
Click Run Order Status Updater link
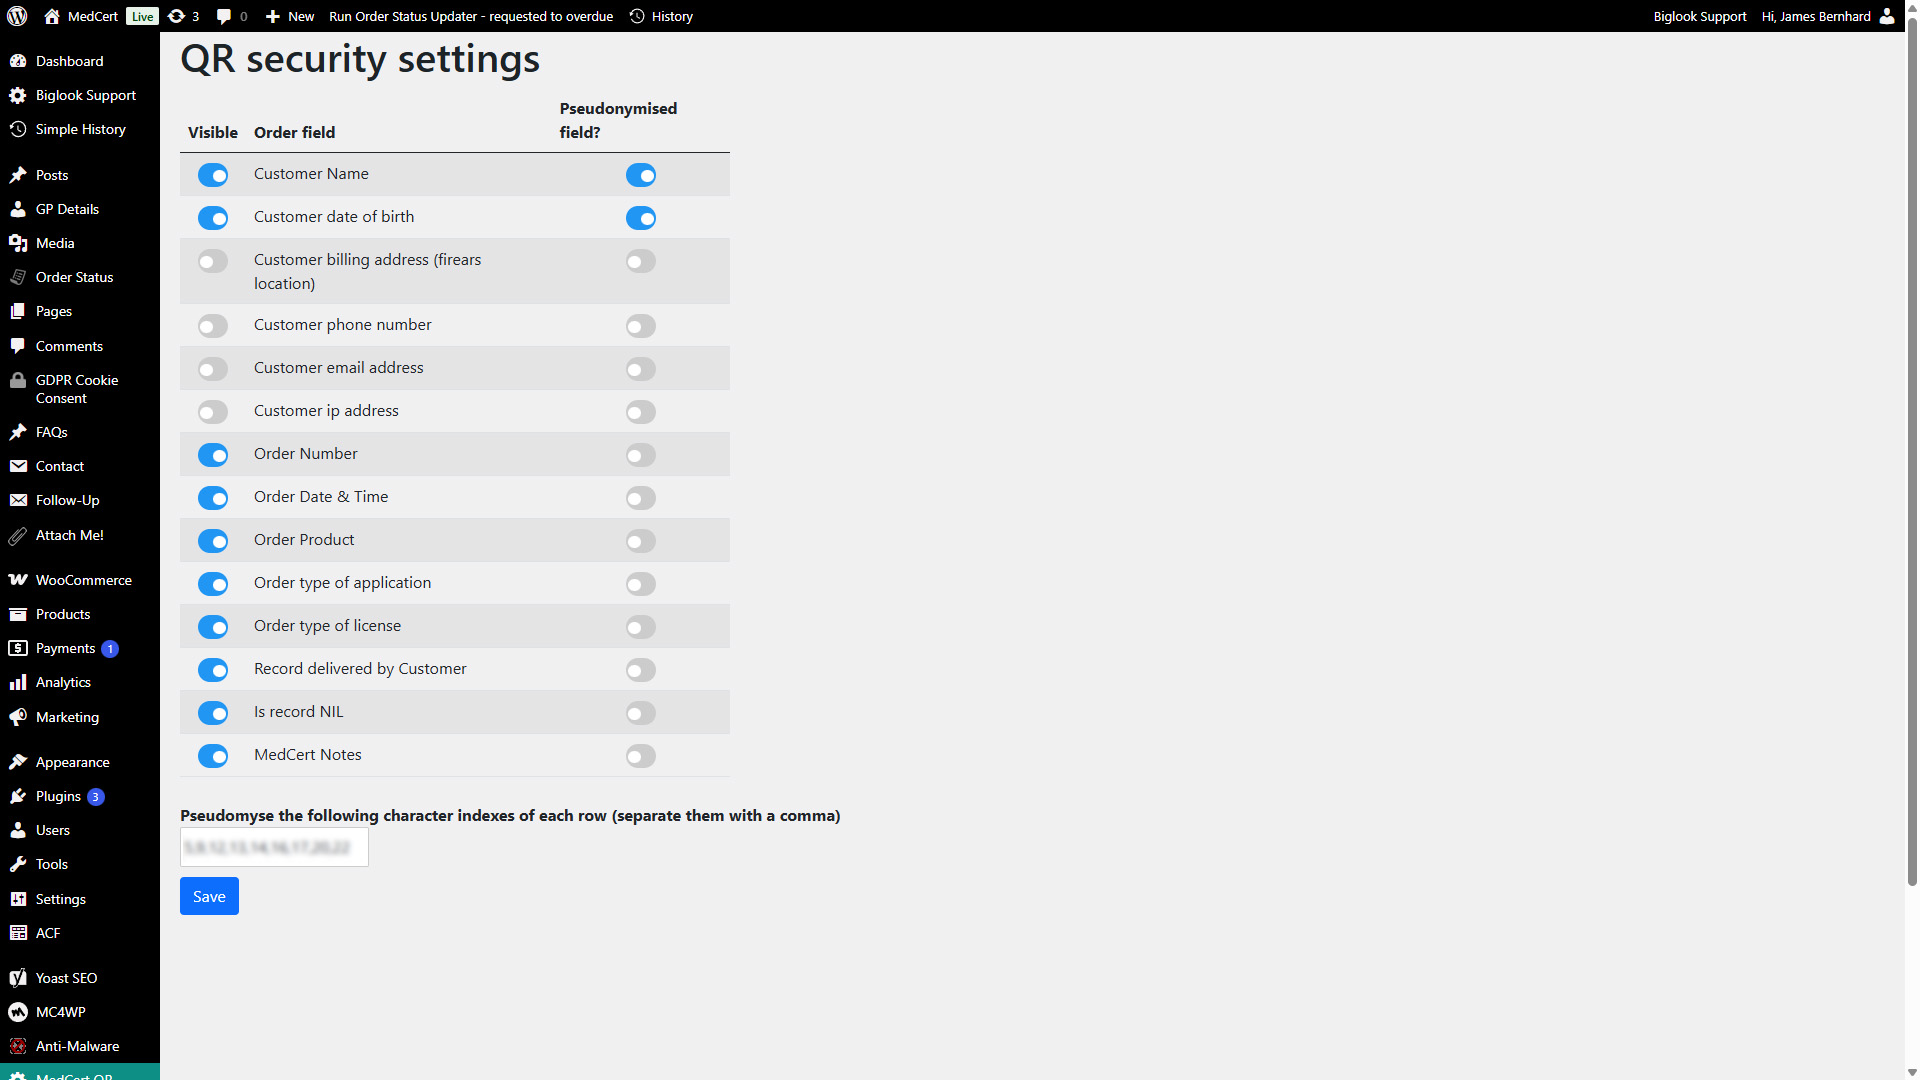point(471,16)
